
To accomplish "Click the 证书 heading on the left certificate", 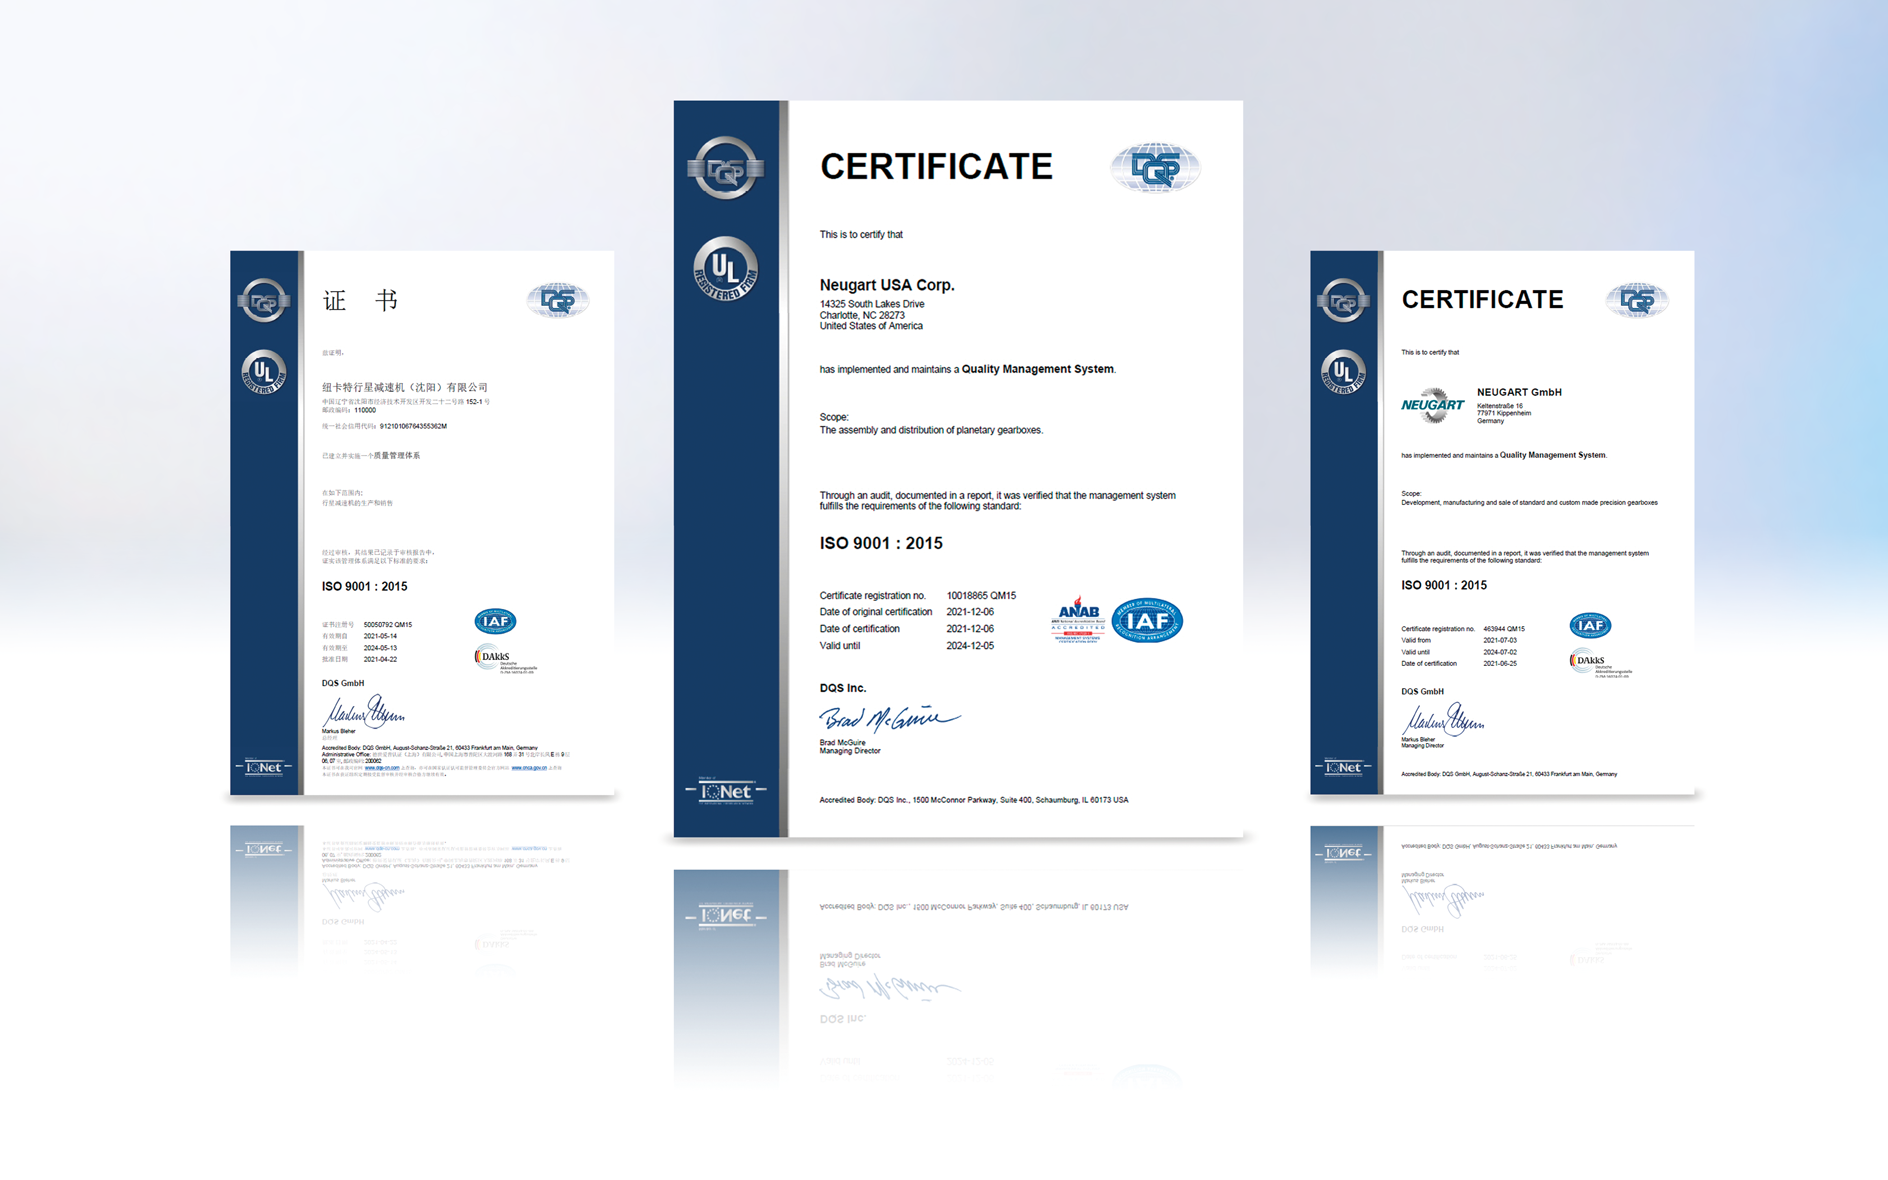I will click(360, 300).
